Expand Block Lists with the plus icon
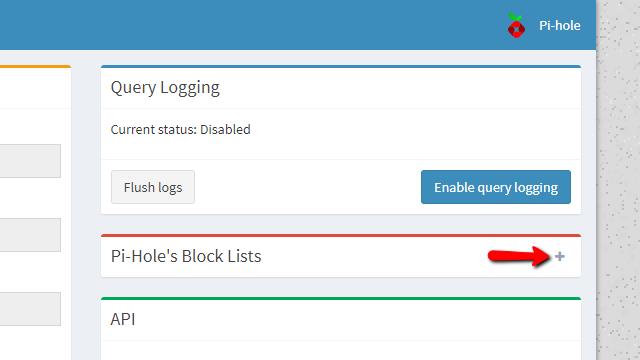Screen dimensions: 640x360 [x=560, y=256]
